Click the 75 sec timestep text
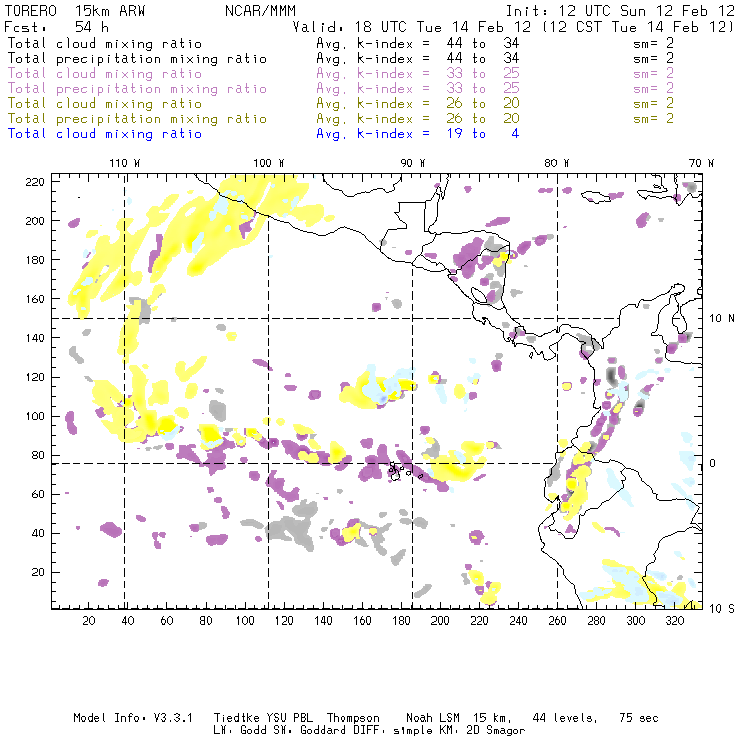Viewport: 740px width, 740px height. (x=639, y=718)
